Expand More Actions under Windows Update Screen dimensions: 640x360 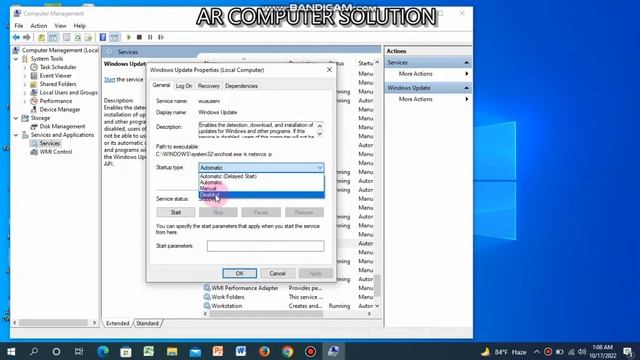click(x=428, y=99)
